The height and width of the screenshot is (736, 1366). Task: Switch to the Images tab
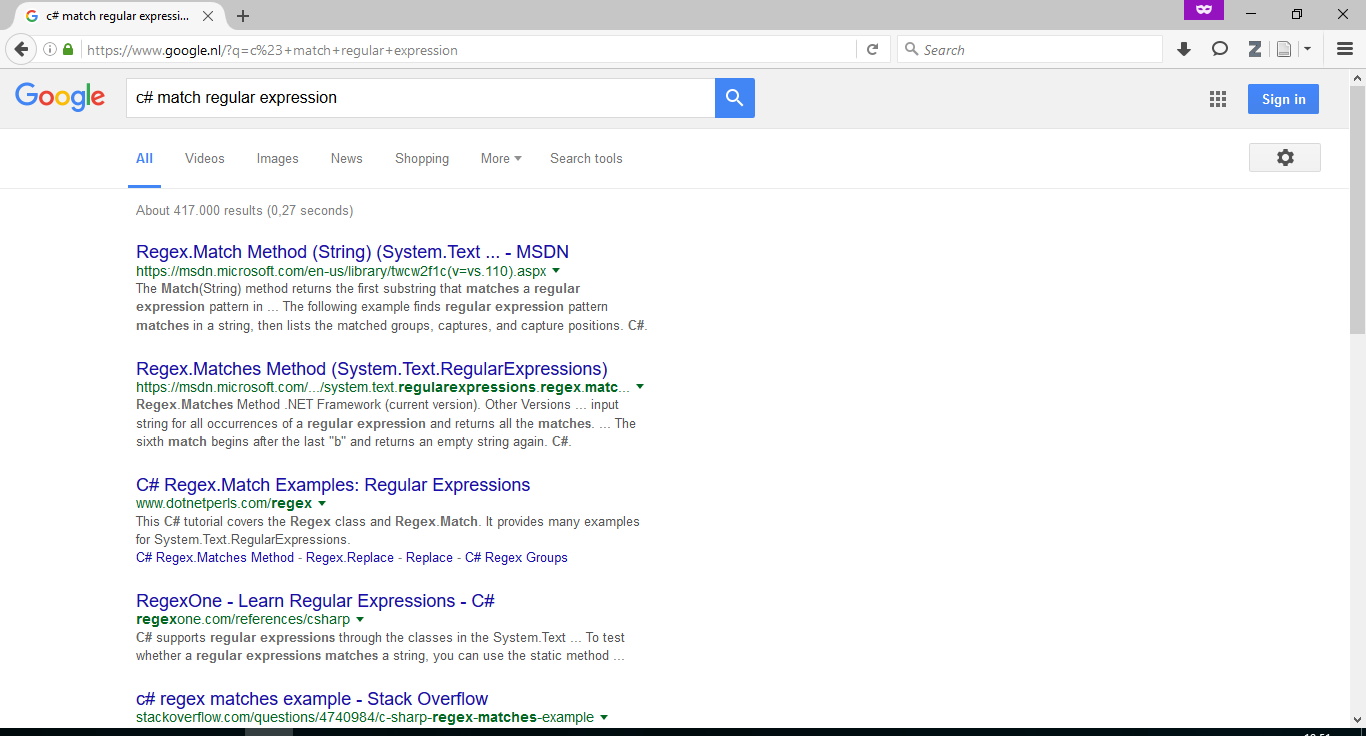(x=278, y=158)
